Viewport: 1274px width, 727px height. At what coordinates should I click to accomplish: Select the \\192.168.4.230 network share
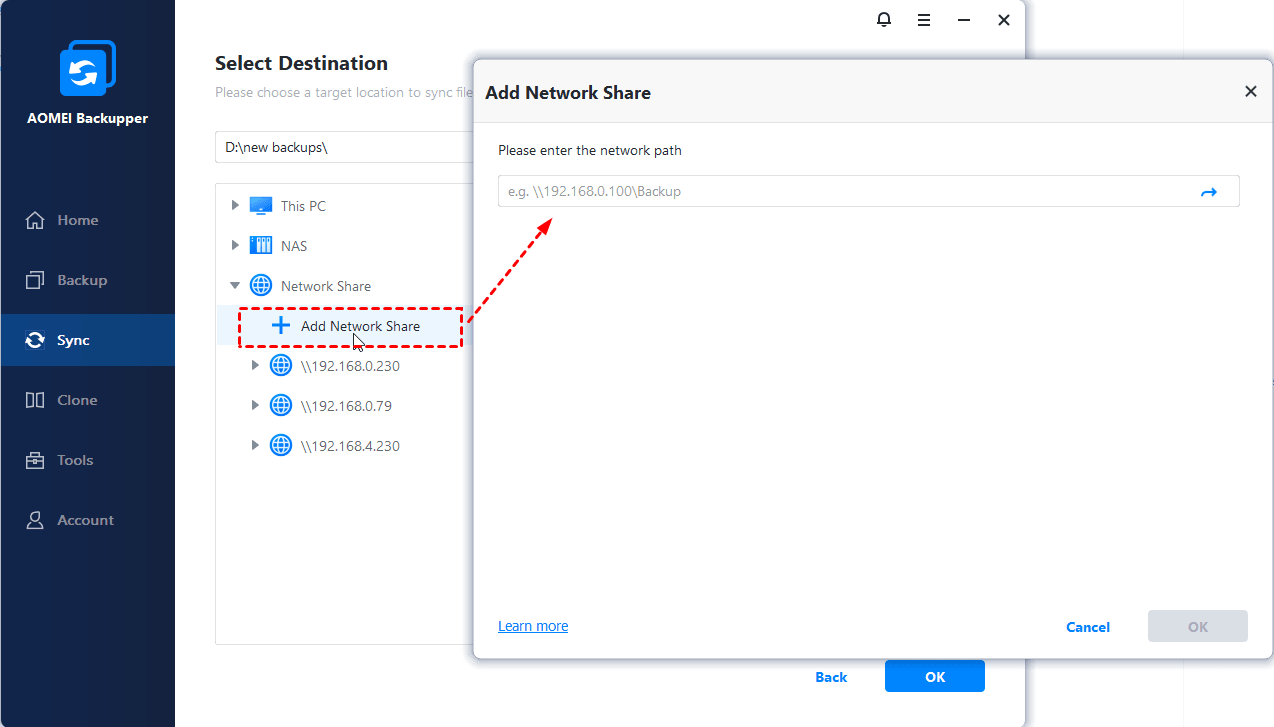350,446
